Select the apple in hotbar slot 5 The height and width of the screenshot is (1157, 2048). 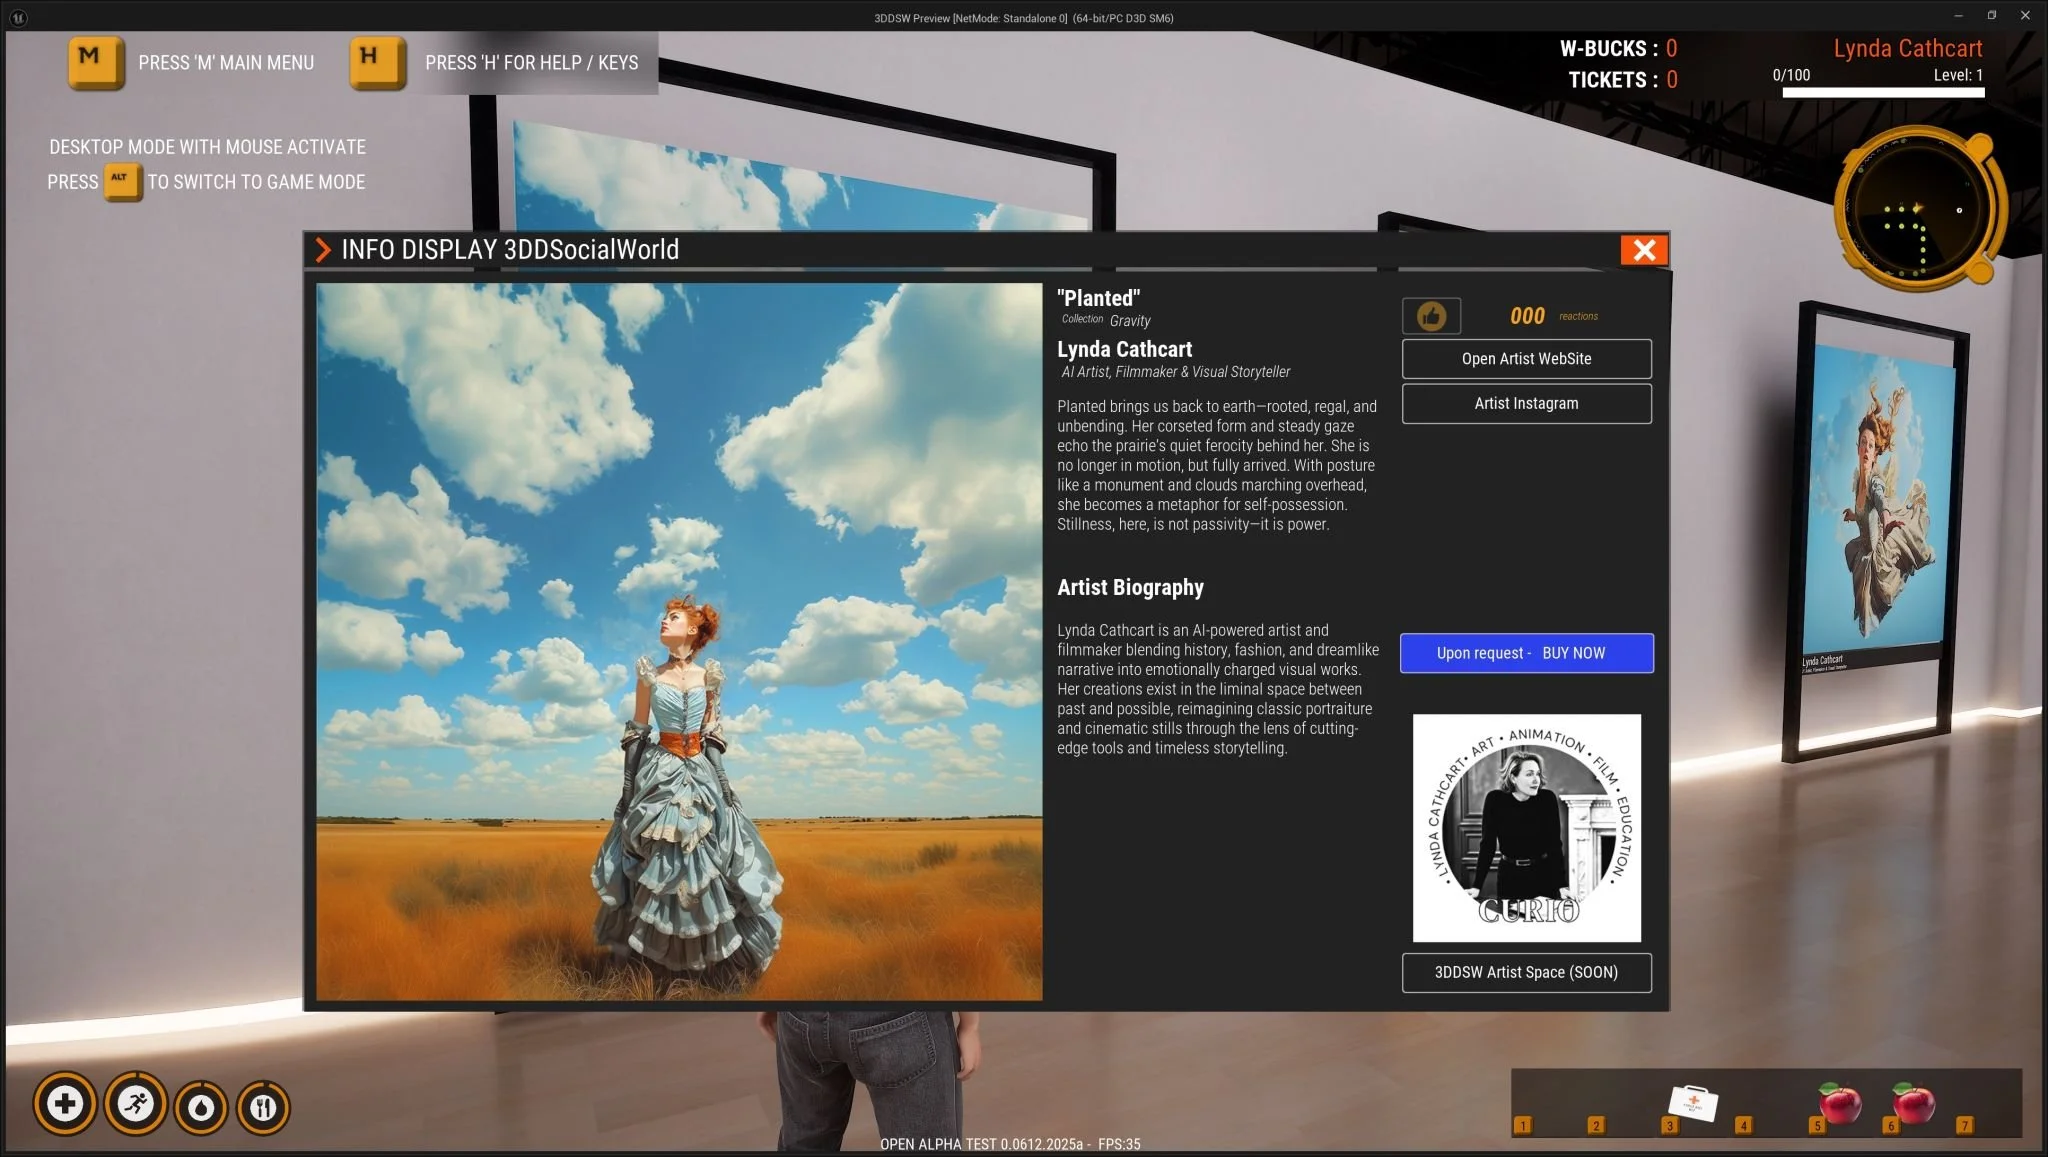[x=1839, y=1103]
